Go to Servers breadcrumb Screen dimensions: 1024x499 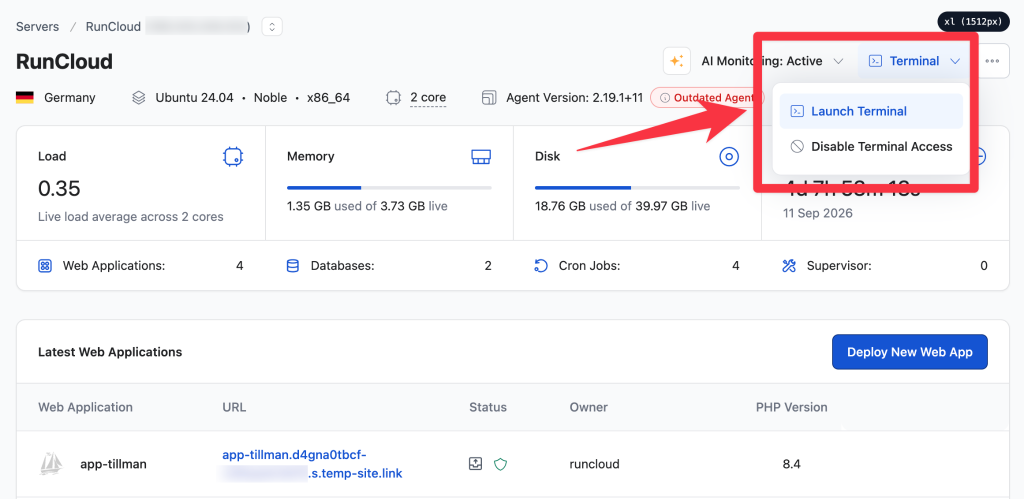tap(37, 27)
